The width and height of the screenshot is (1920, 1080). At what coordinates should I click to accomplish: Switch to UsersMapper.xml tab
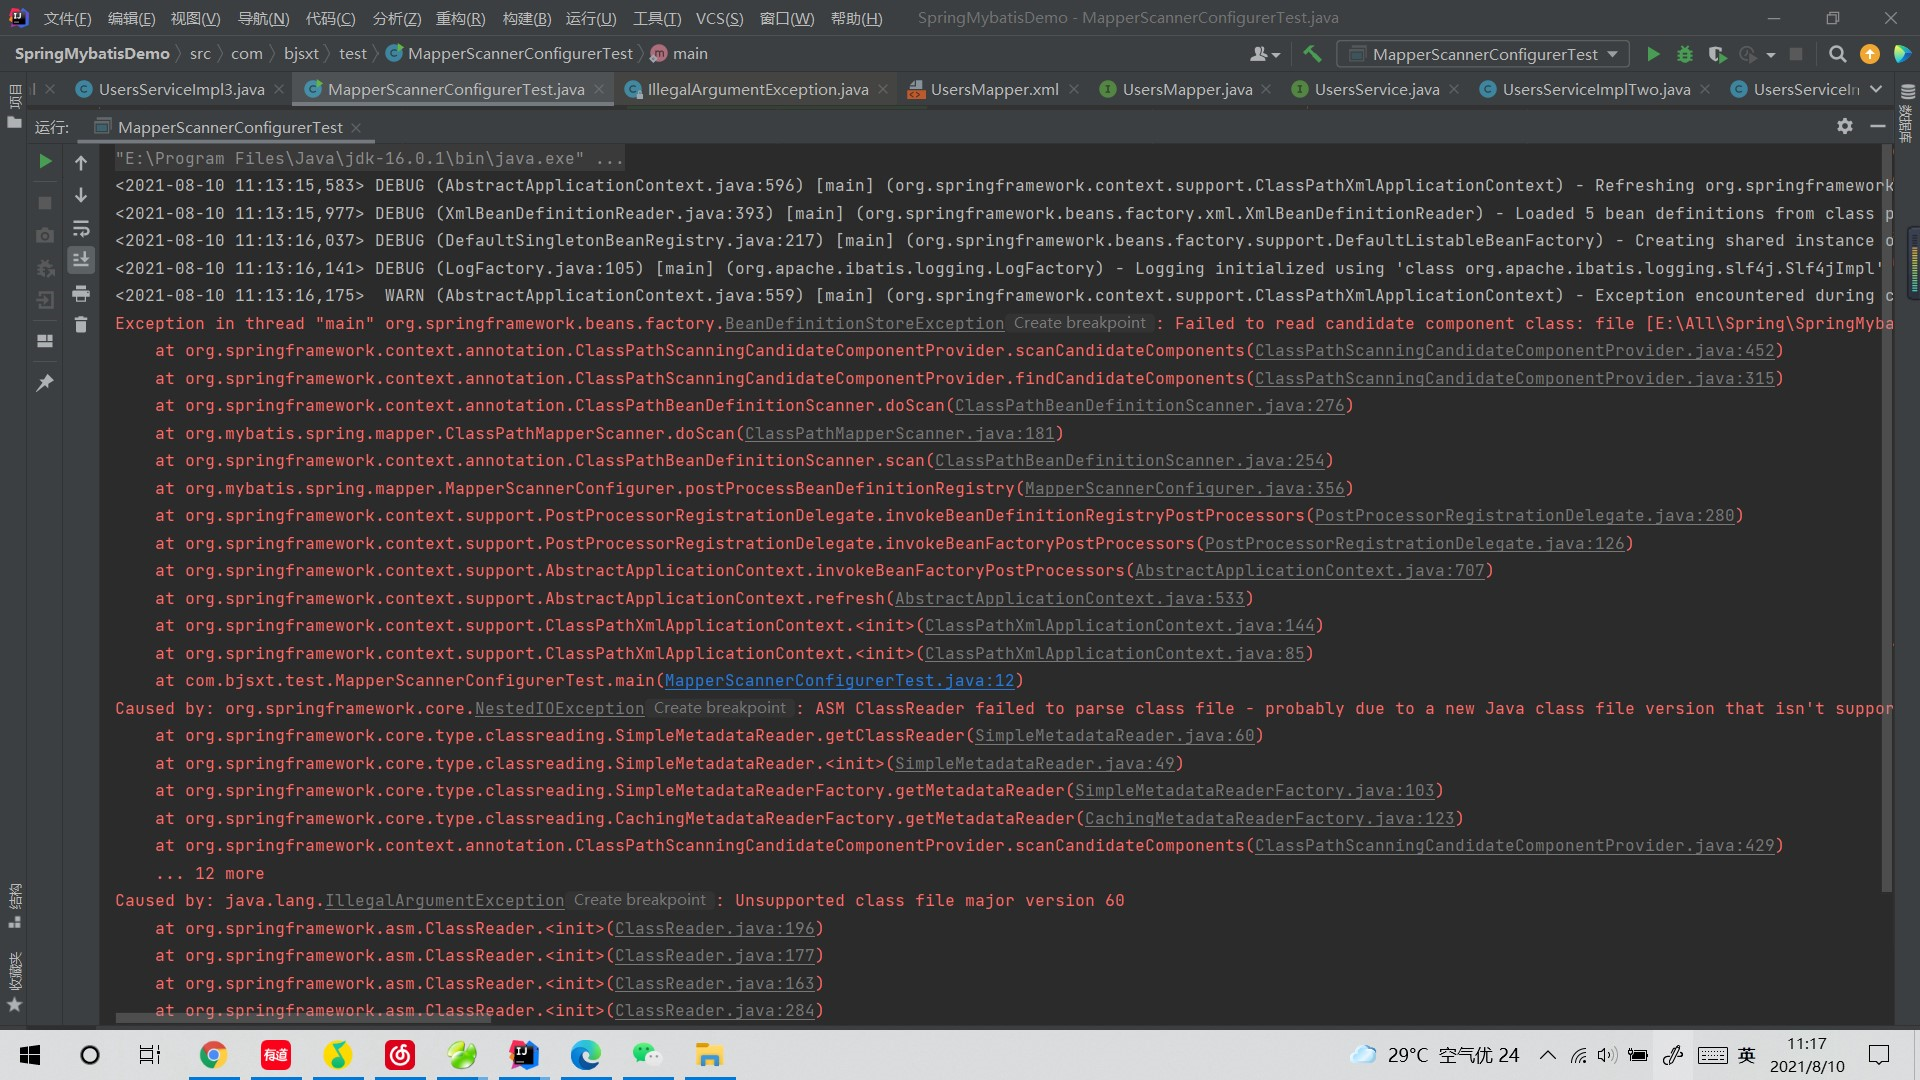pyautogui.click(x=994, y=89)
